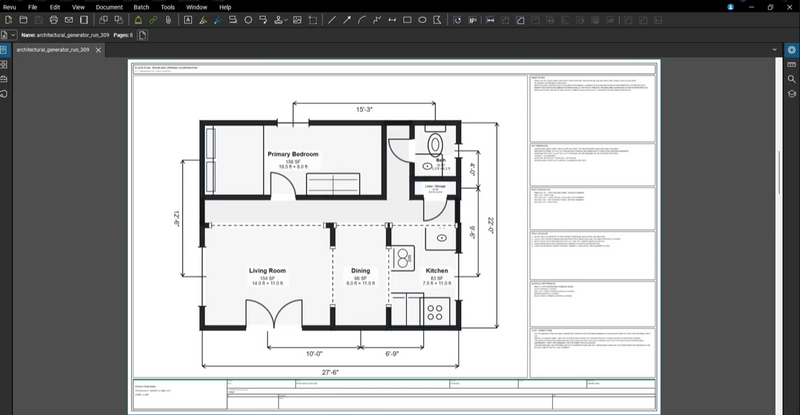Image resolution: width=800 pixels, height=415 pixels.
Task: Select the Polyline drawing tool
Action: click(x=377, y=20)
